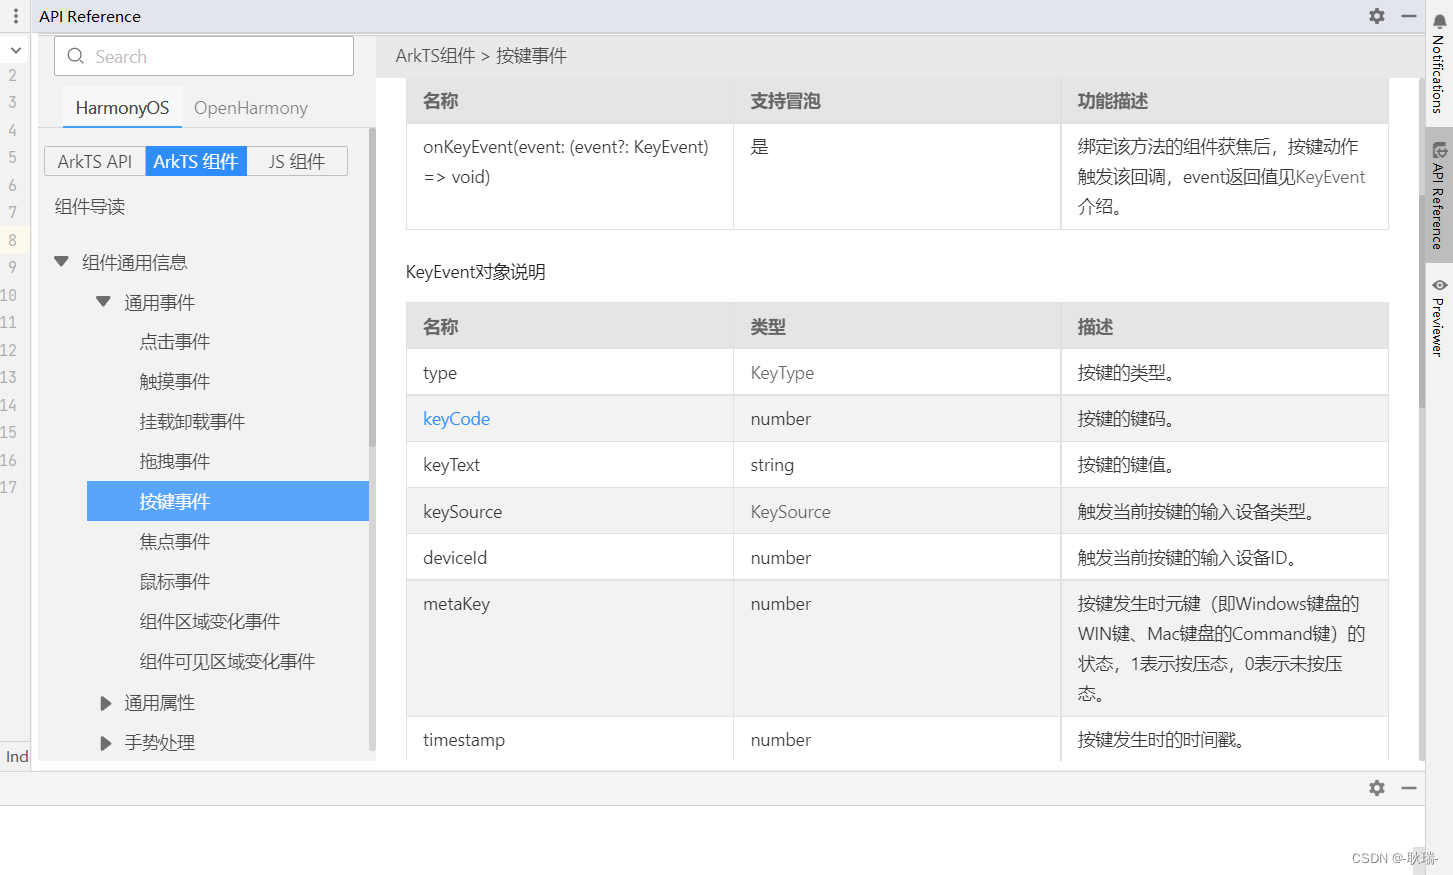Select 按键事件 tree item
This screenshot has width=1453, height=875.
click(x=228, y=501)
